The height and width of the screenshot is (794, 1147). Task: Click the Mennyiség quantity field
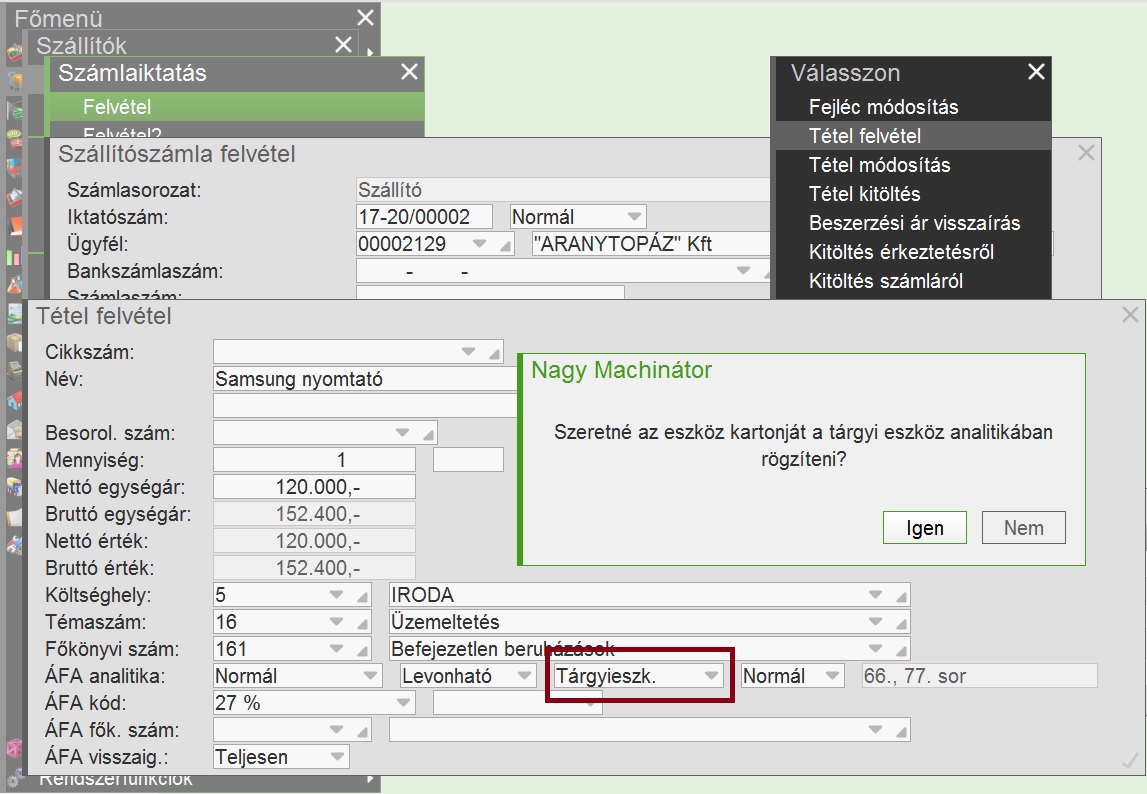(x=315, y=460)
